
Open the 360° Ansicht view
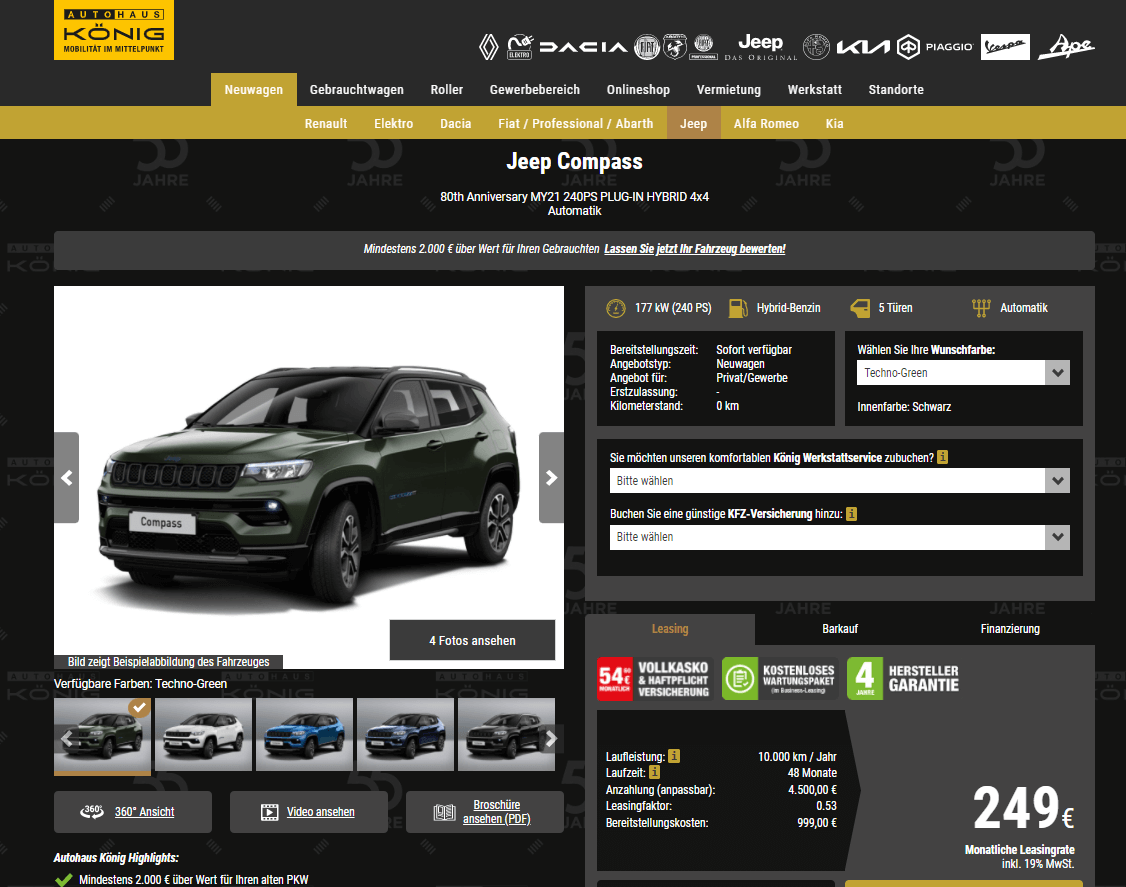pos(133,812)
